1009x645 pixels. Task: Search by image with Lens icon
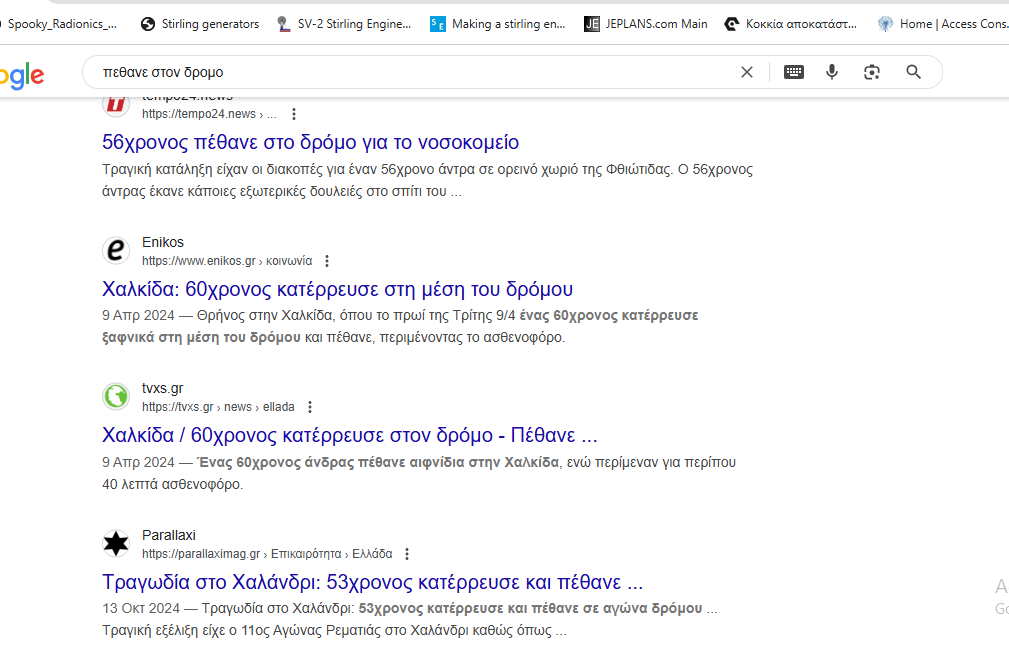tap(872, 72)
